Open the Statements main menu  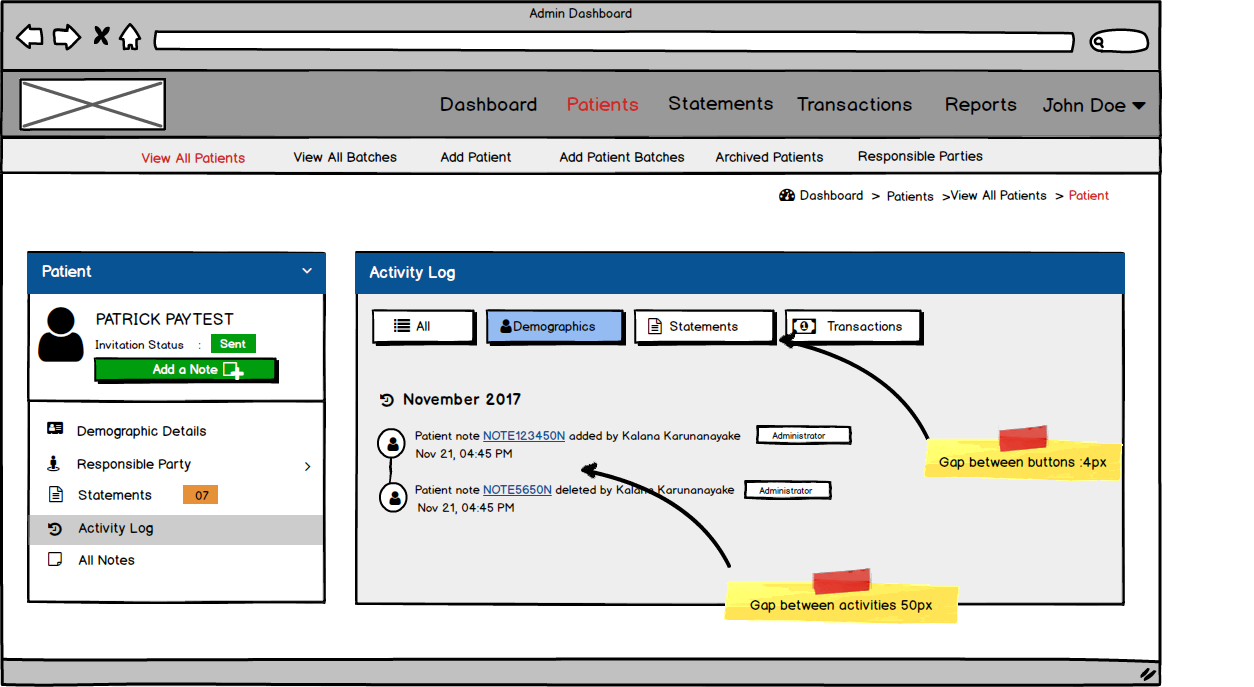pyautogui.click(x=720, y=104)
